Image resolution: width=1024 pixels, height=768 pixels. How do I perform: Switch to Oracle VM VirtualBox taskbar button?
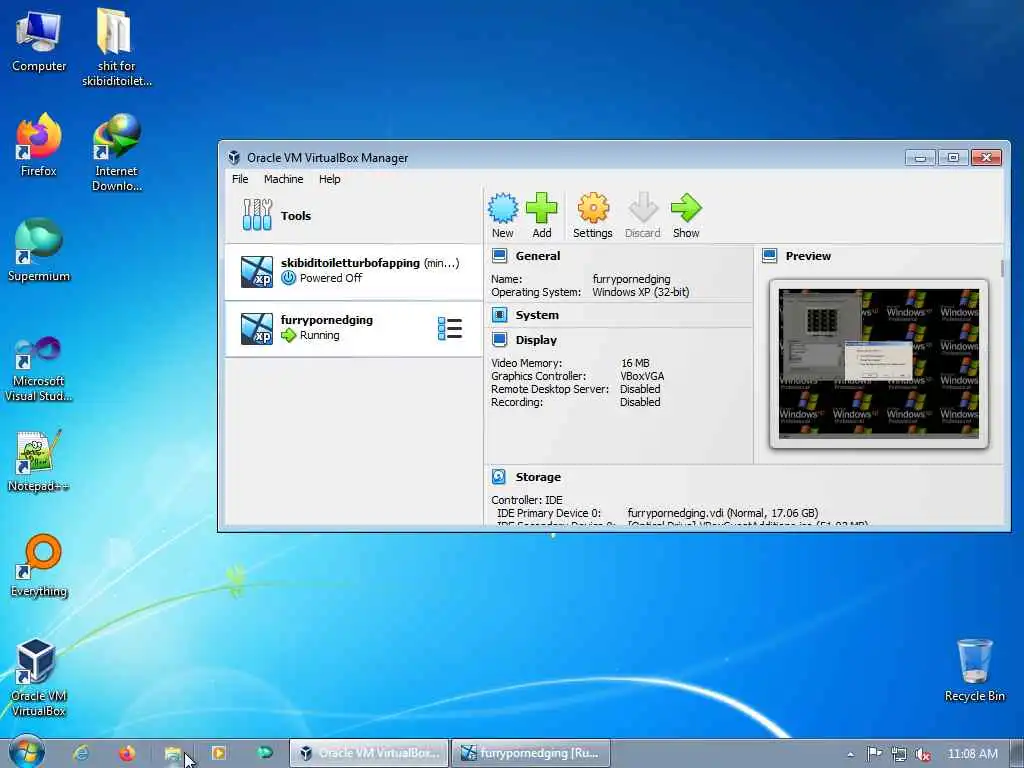[370, 753]
